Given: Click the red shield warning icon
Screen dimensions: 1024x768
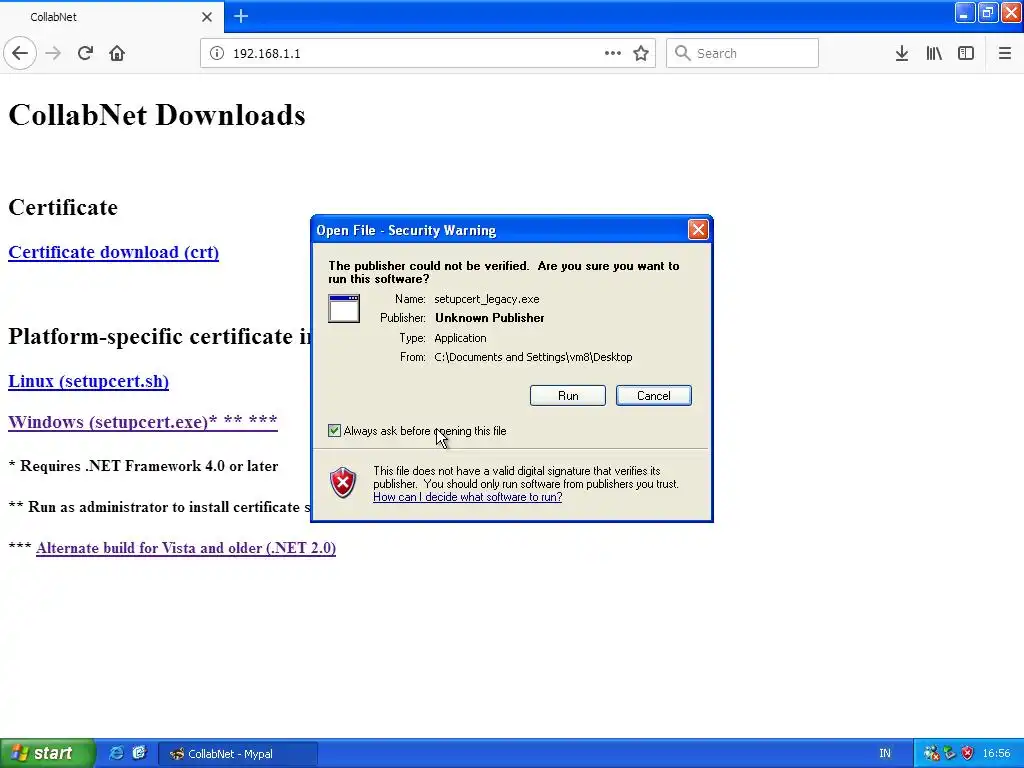Looking at the screenshot, I should click(343, 483).
